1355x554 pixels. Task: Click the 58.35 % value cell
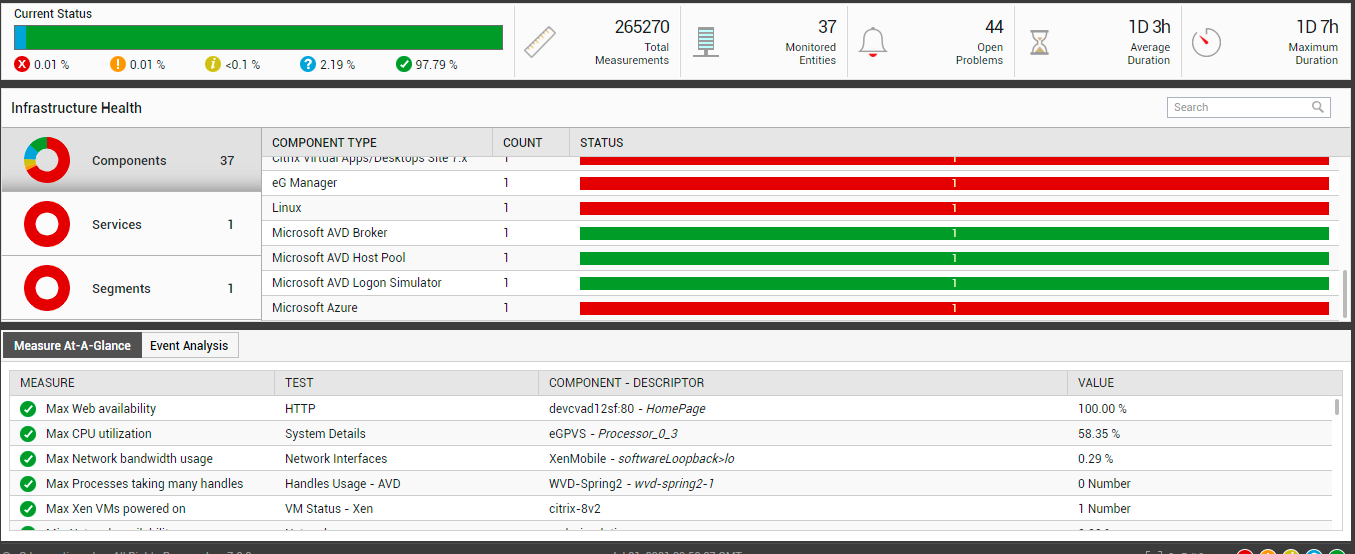tap(1099, 434)
